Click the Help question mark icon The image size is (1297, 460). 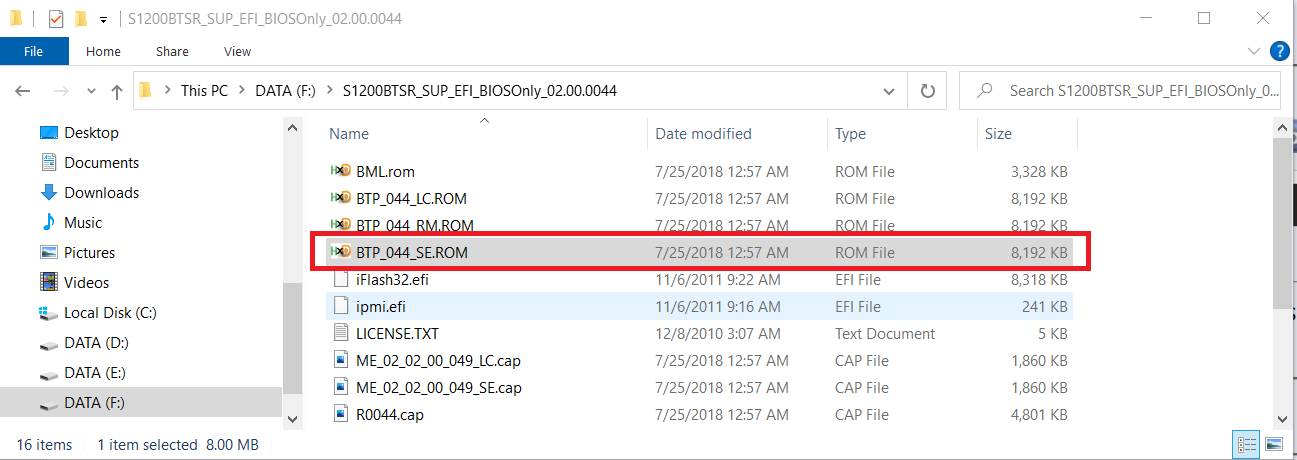pos(1279,51)
